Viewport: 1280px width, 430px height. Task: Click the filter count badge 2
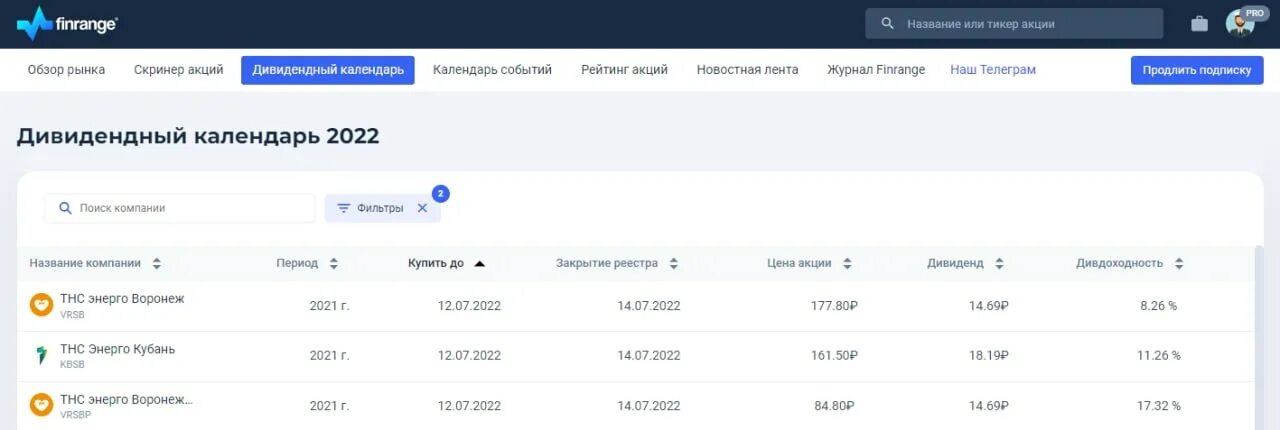click(441, 194)
